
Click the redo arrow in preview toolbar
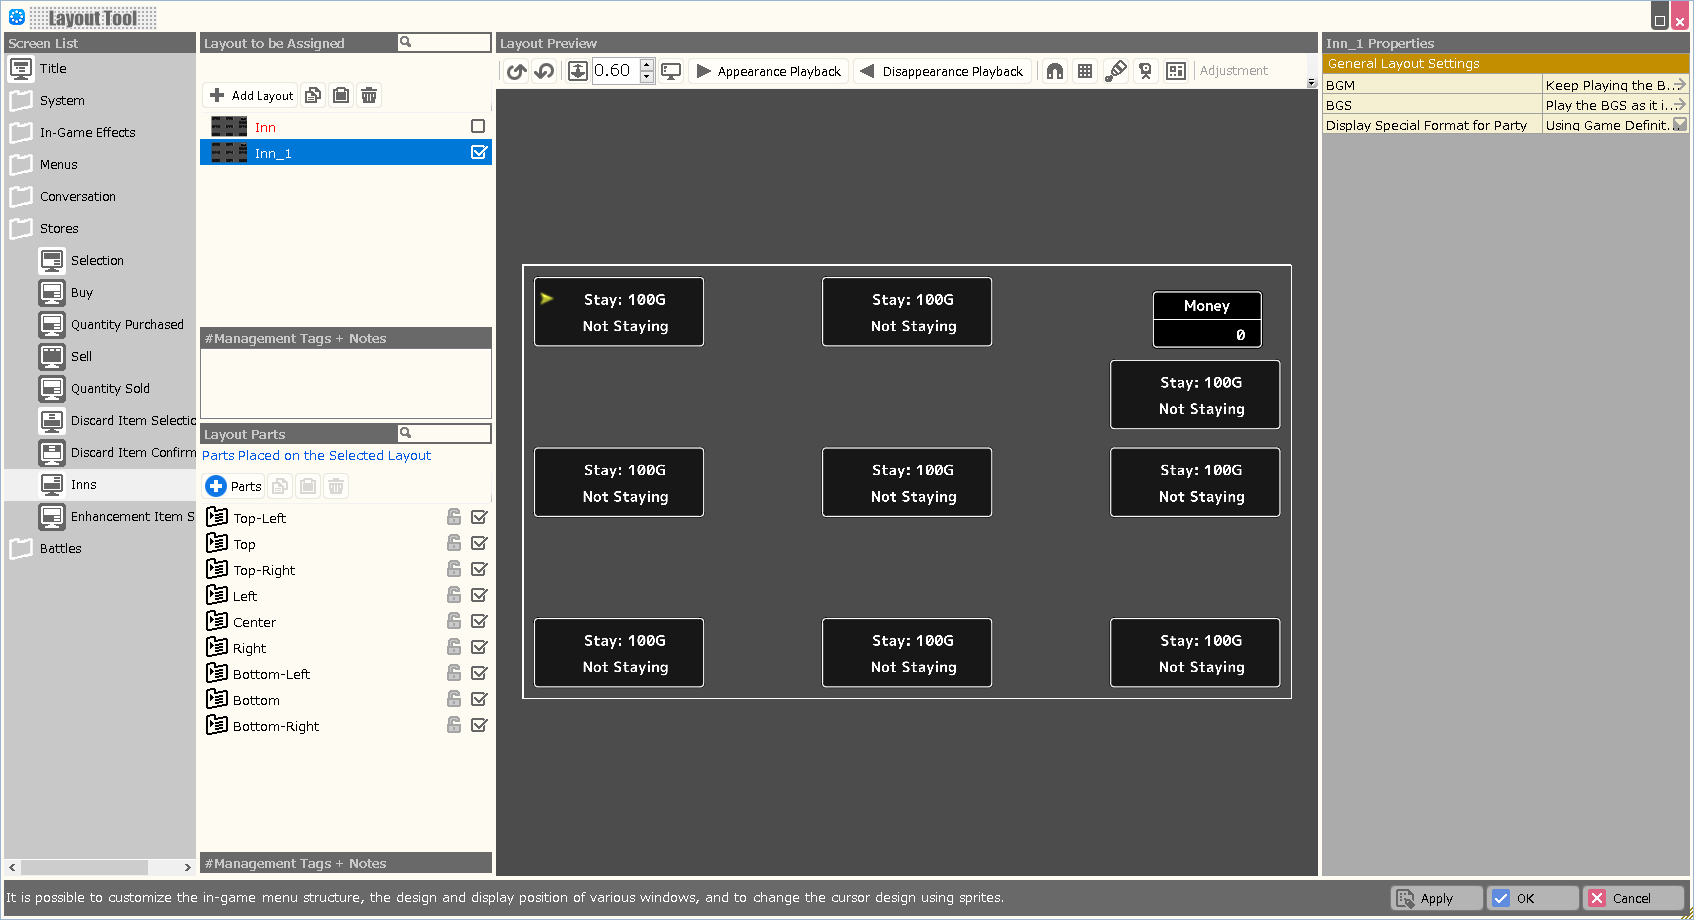[x=544, y=71]
